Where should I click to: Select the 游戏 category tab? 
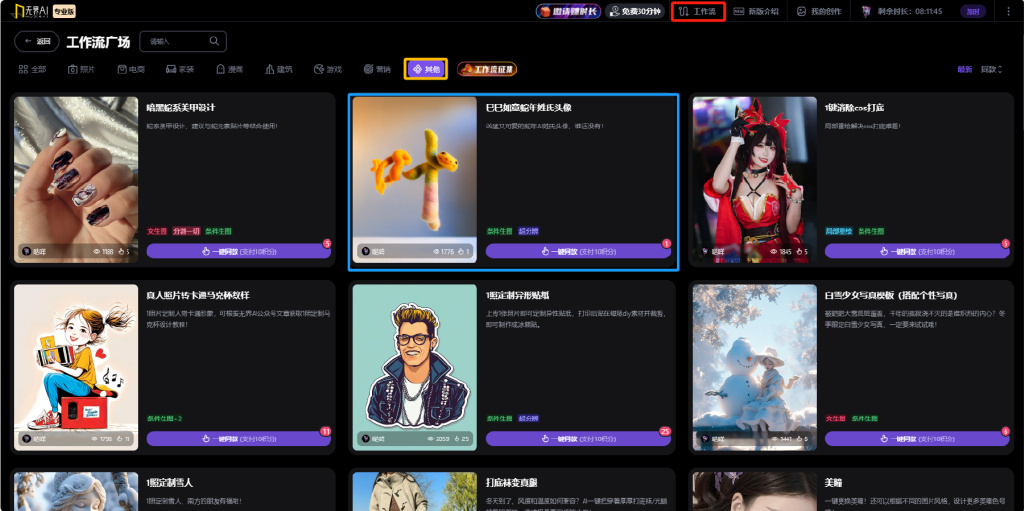click(x=327, y=69)
